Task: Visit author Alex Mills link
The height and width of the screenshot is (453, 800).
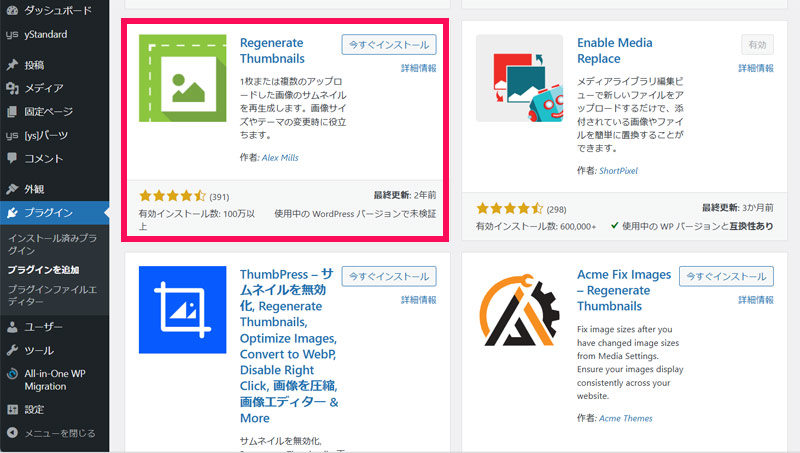Action: point(280,158)
